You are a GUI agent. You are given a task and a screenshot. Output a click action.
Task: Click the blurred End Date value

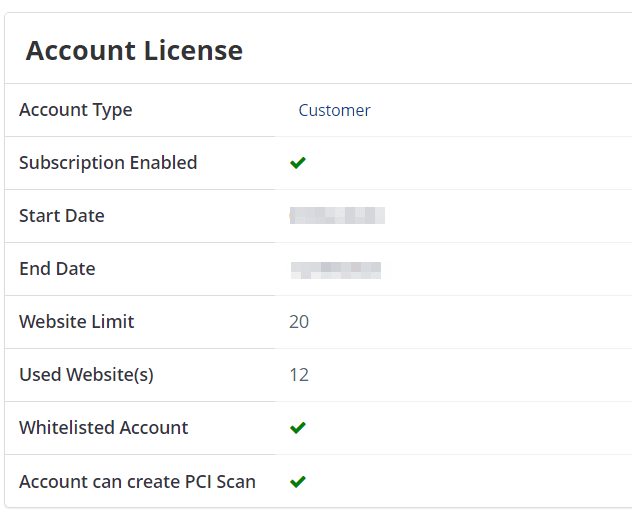tap(336, 270)
